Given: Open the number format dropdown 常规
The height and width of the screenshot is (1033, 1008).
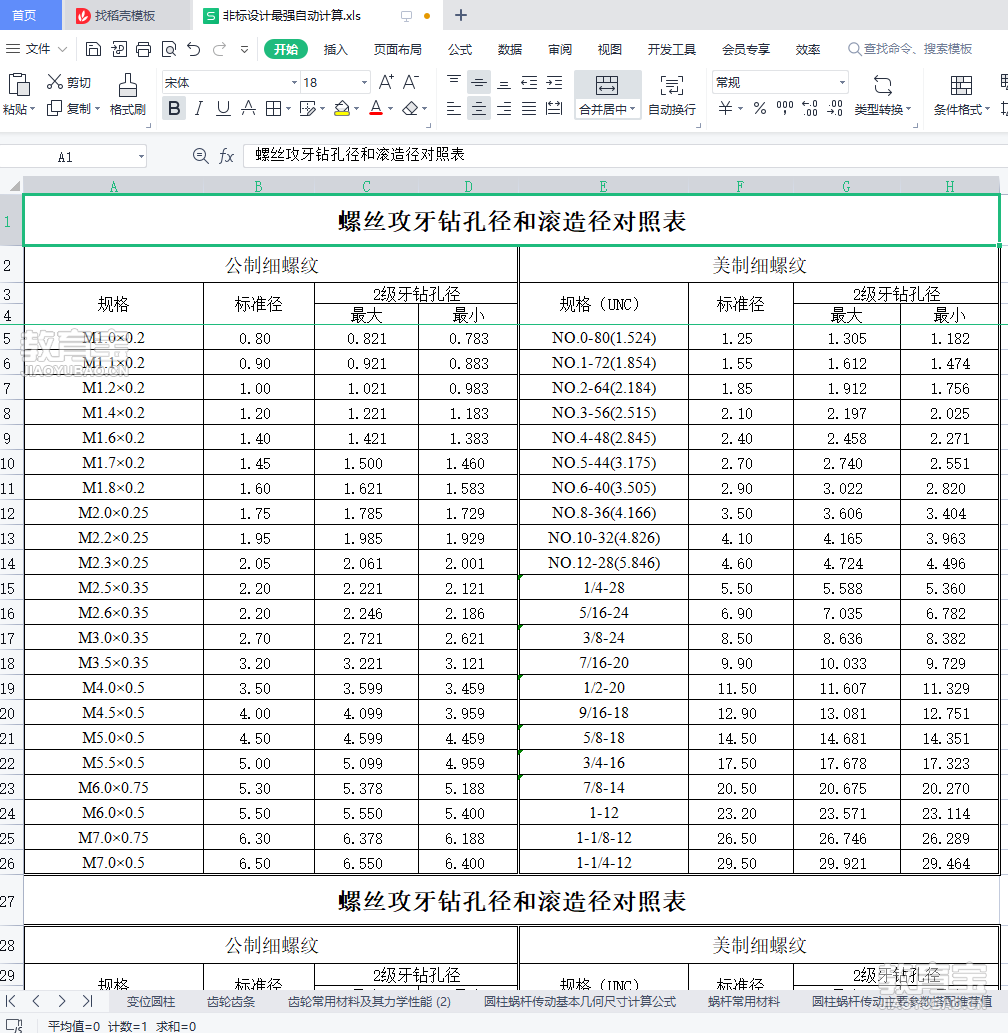Looking at the screenshot, I should click(780, 82).
